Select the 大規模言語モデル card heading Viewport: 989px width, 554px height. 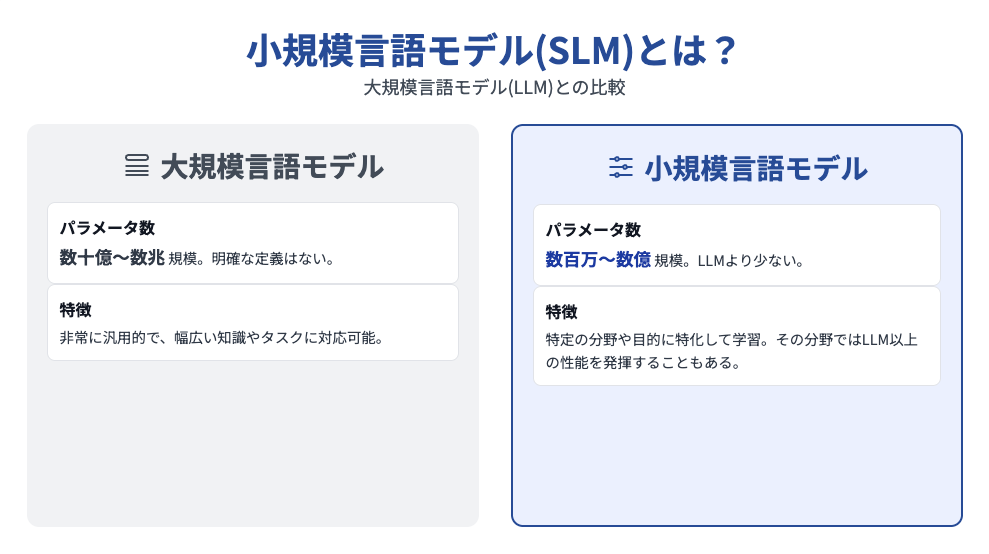click(272, 167)
